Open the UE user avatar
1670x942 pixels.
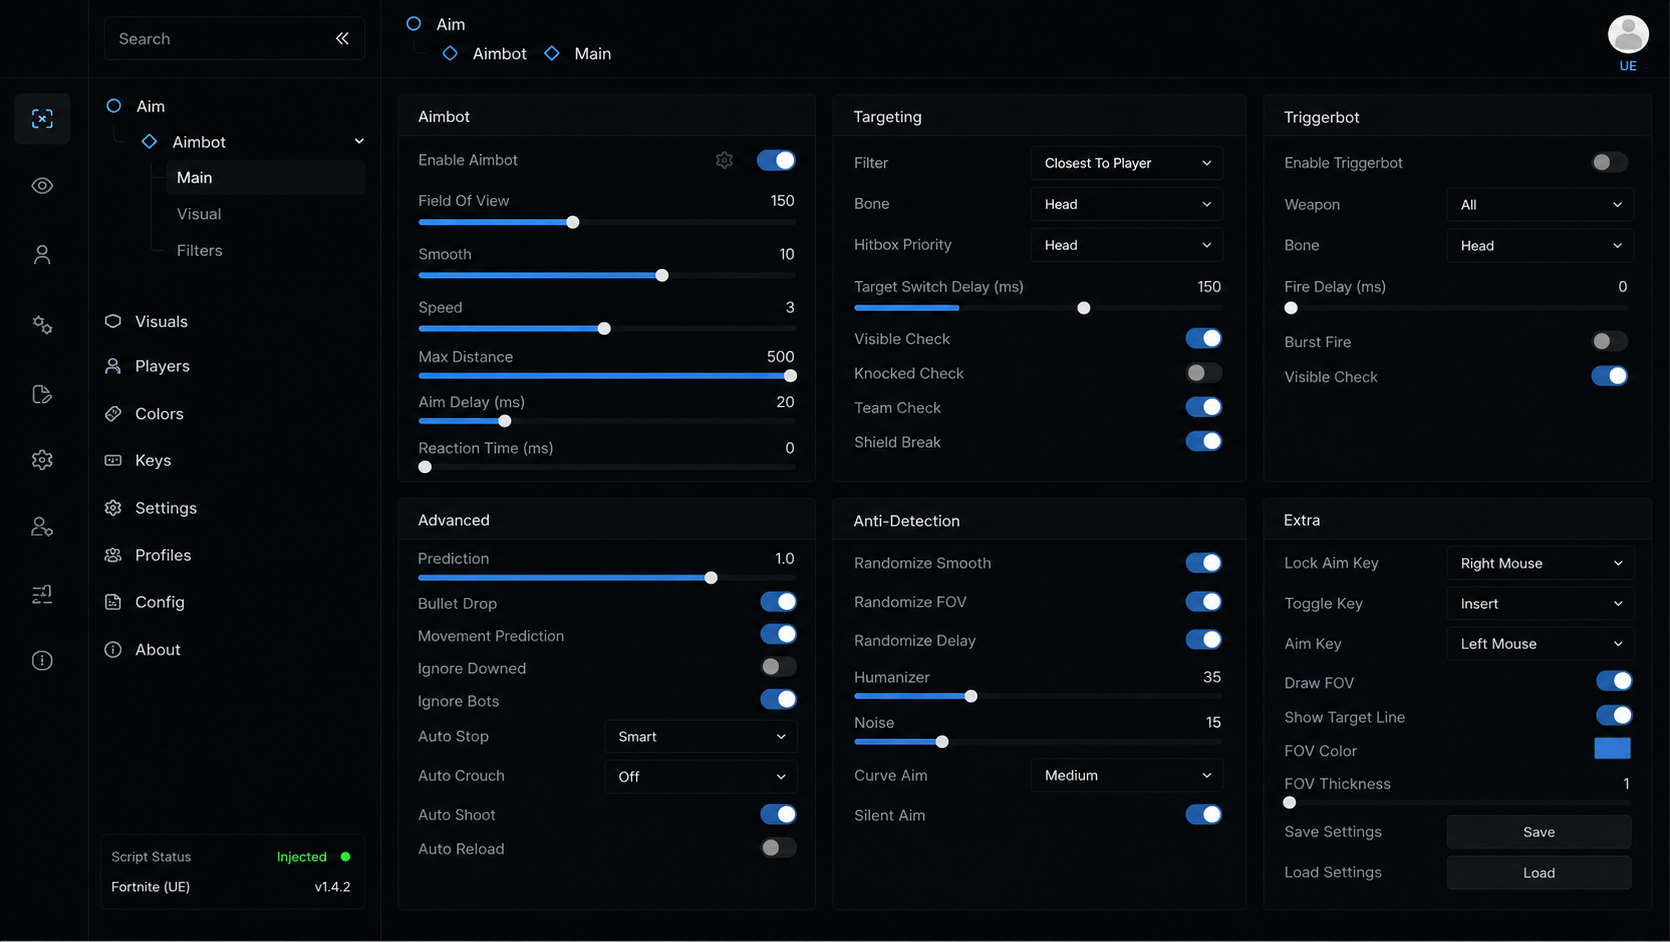coord(1628,34)
